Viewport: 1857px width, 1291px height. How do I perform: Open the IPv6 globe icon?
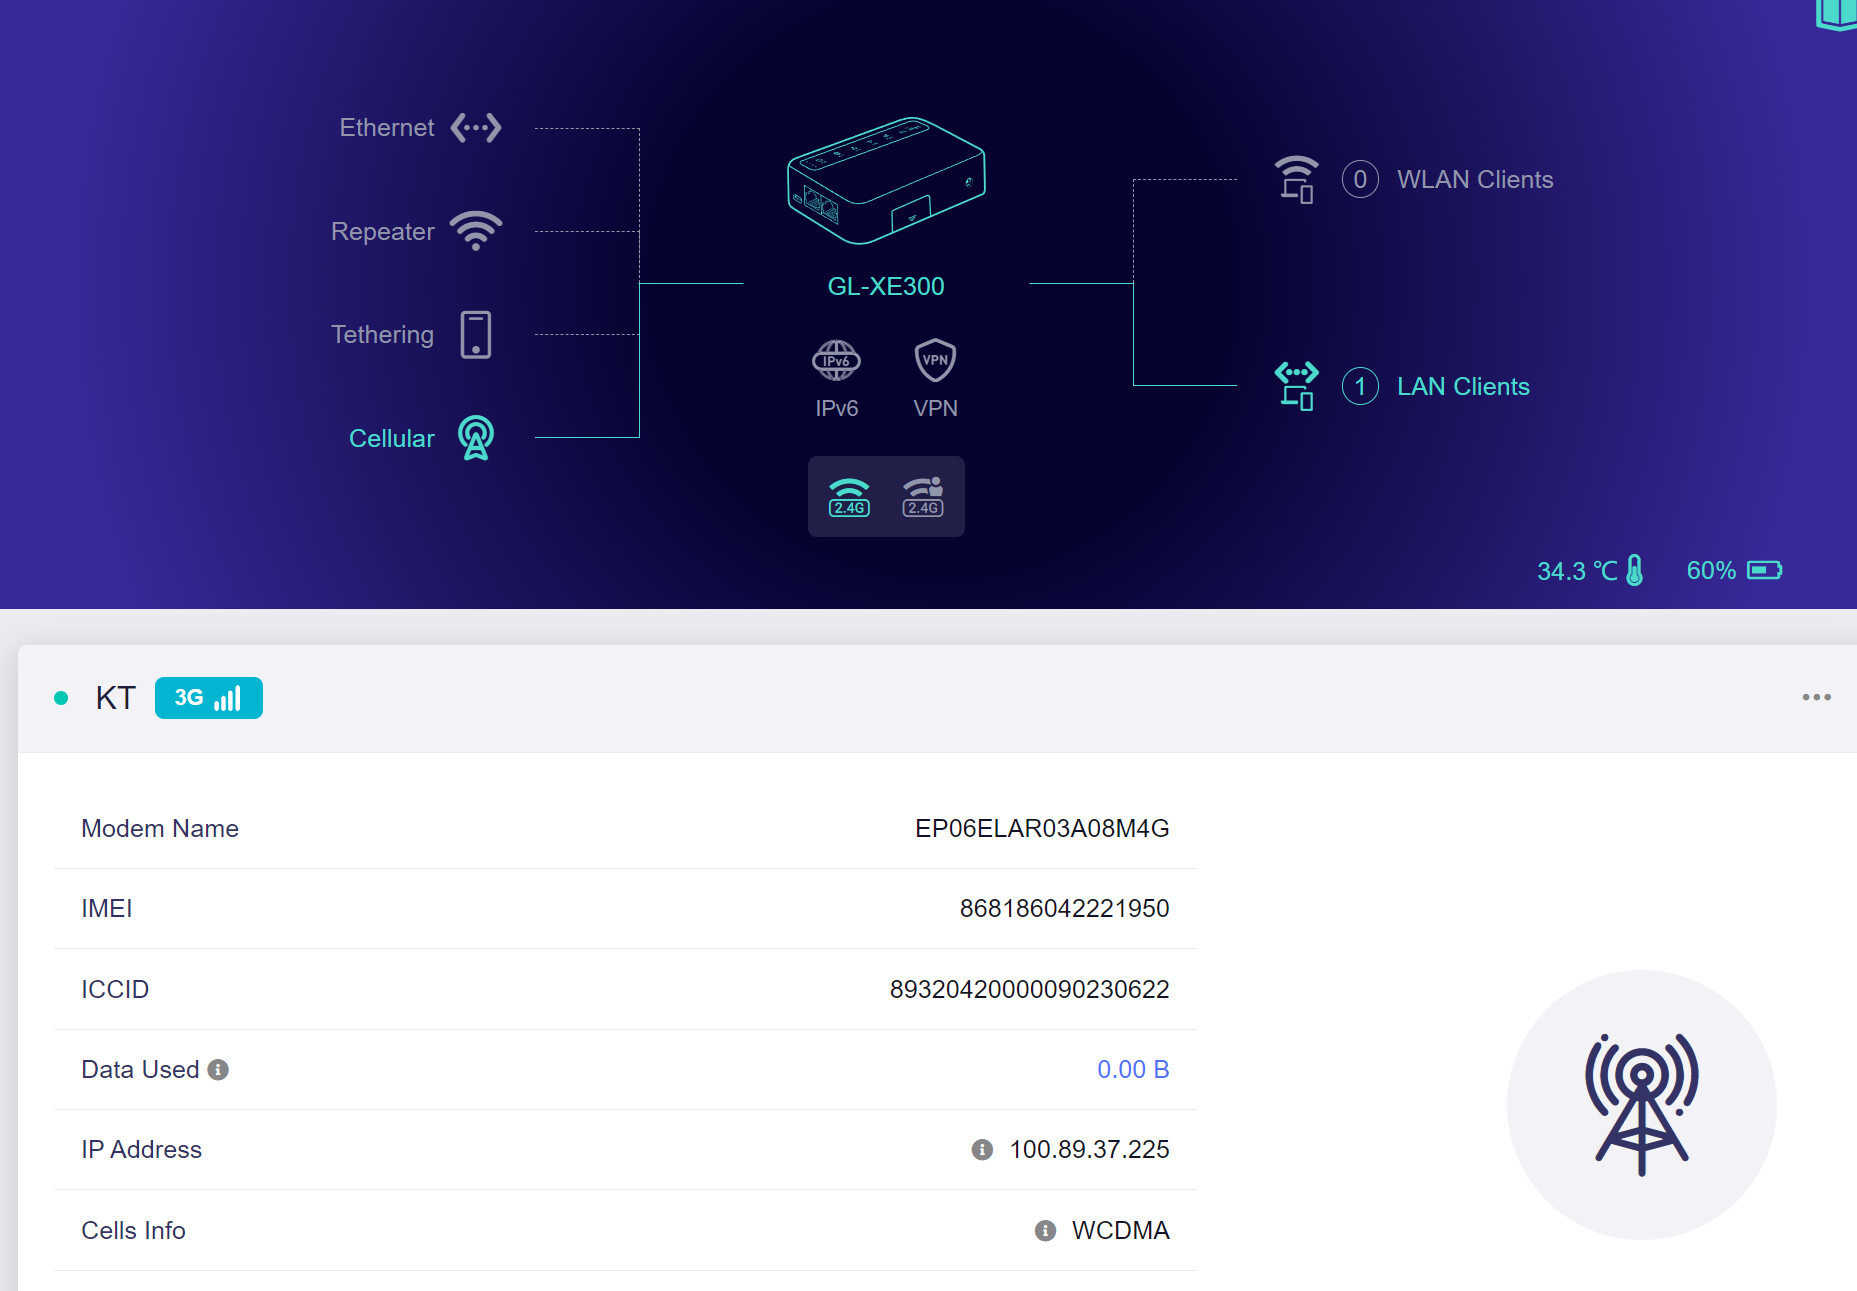pyautogui.click(x=836, y=360)
